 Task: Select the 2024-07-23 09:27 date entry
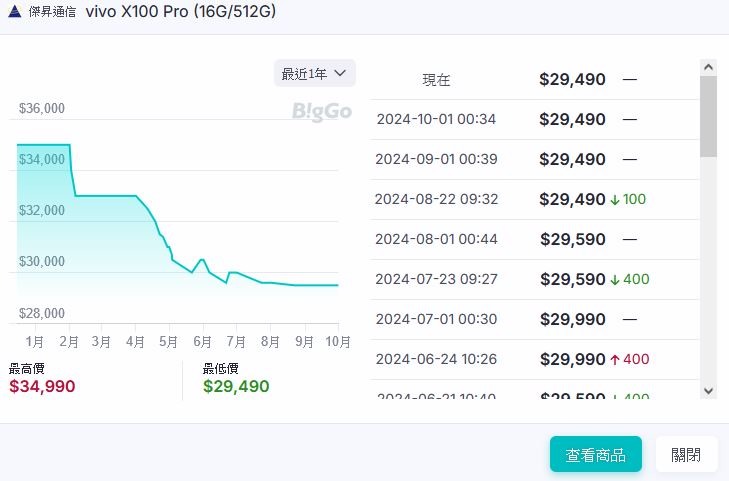tap(436, 279)
